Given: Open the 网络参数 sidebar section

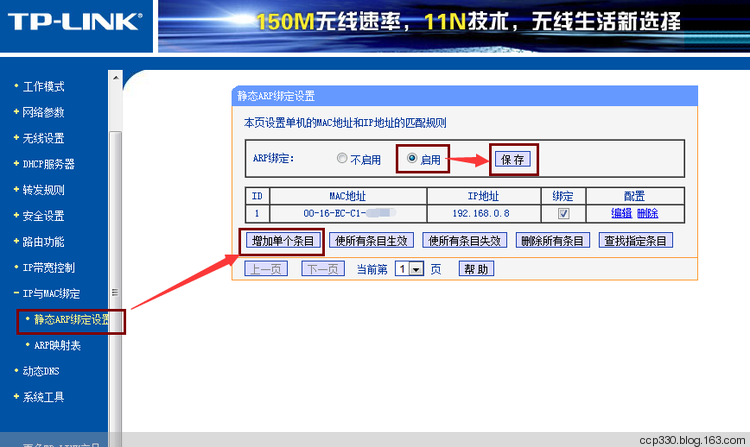Looking at the screenshot, I should point(43,112).
